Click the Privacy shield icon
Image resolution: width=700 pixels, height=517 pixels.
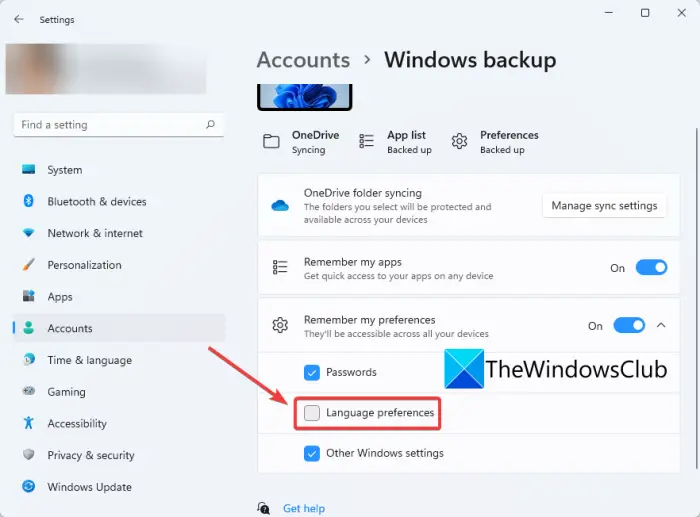(x=29, y=454)
